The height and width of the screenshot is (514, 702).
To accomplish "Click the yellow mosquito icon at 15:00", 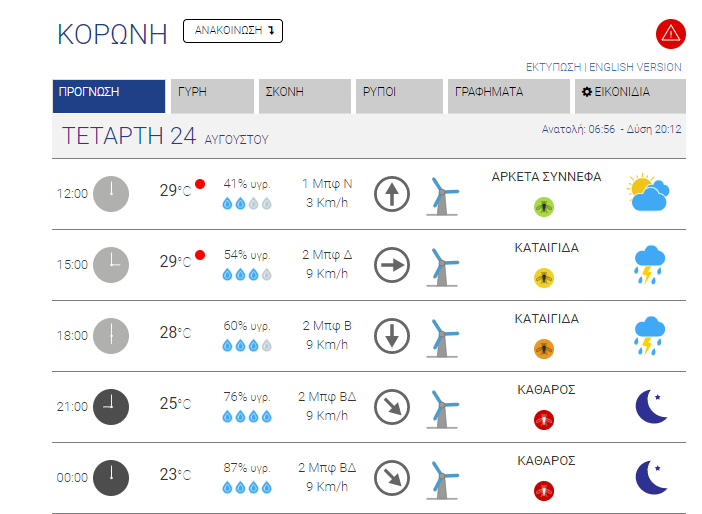I will [x=544, y=278].
